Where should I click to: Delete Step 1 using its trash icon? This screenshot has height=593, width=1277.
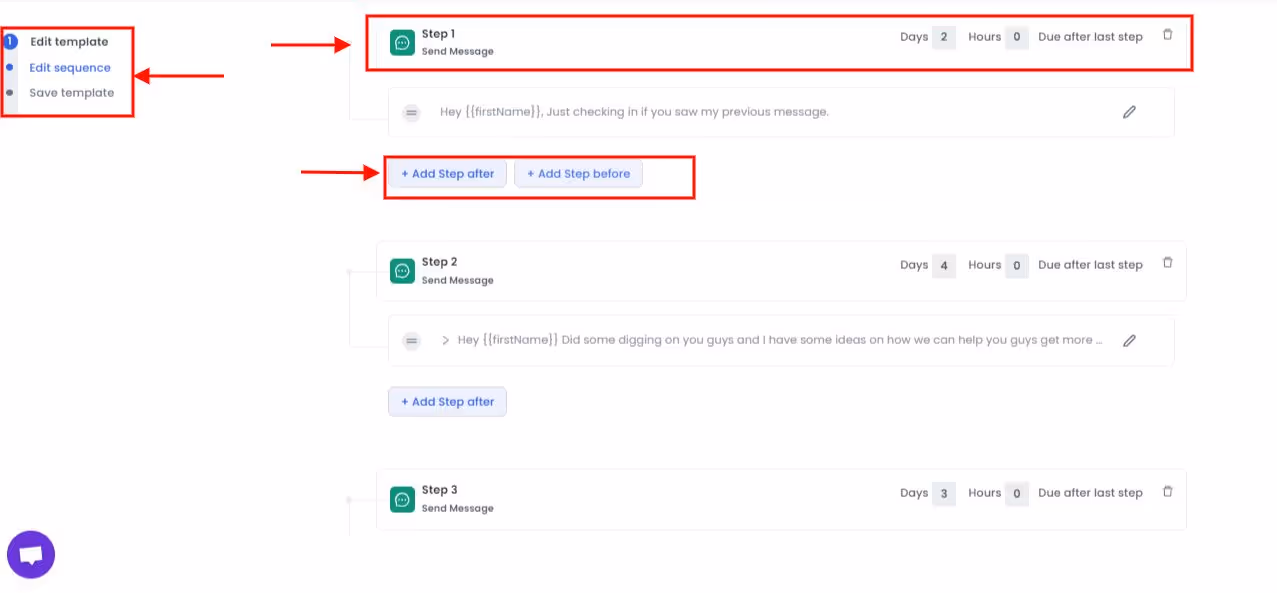pyautogui.click(x=1167, y=34)
